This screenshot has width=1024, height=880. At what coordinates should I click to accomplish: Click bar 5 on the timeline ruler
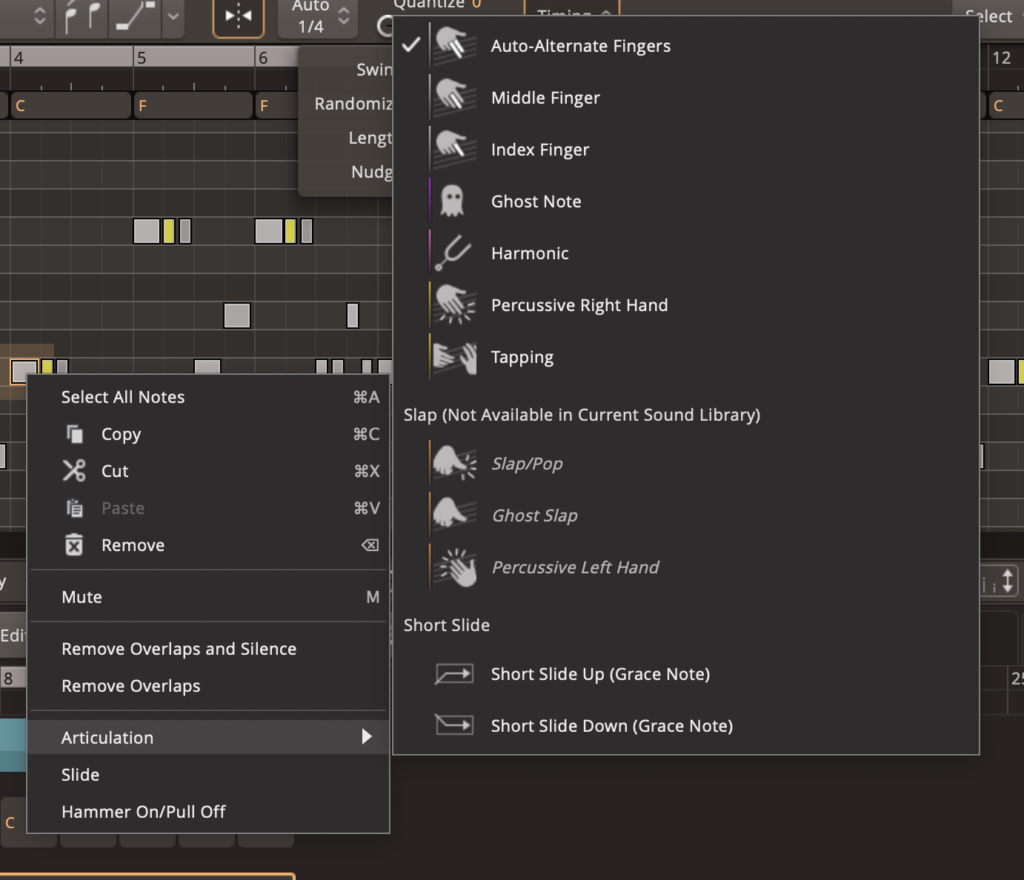[142, 57]
